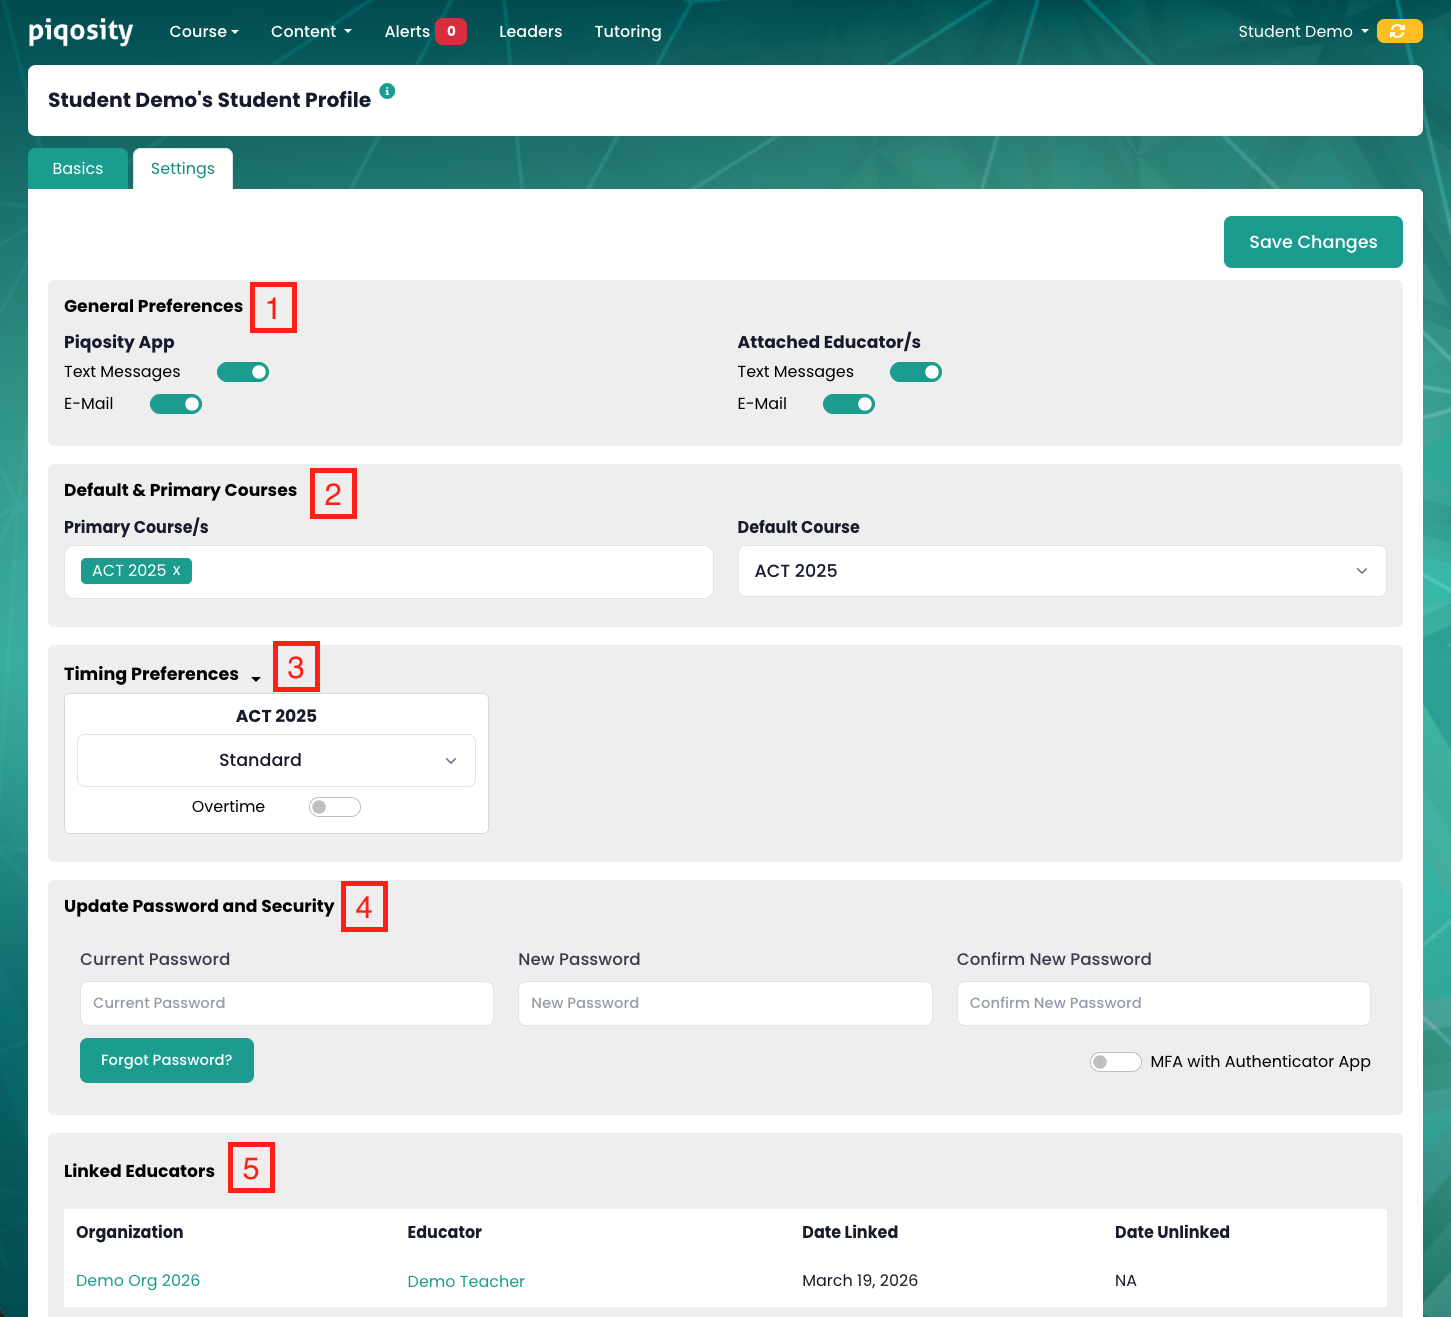Click inside the Primary Course/s box
Image resolution: width=1451 pixels, height=1317 pixels.
pyautogui.click(x=389, y=572)
